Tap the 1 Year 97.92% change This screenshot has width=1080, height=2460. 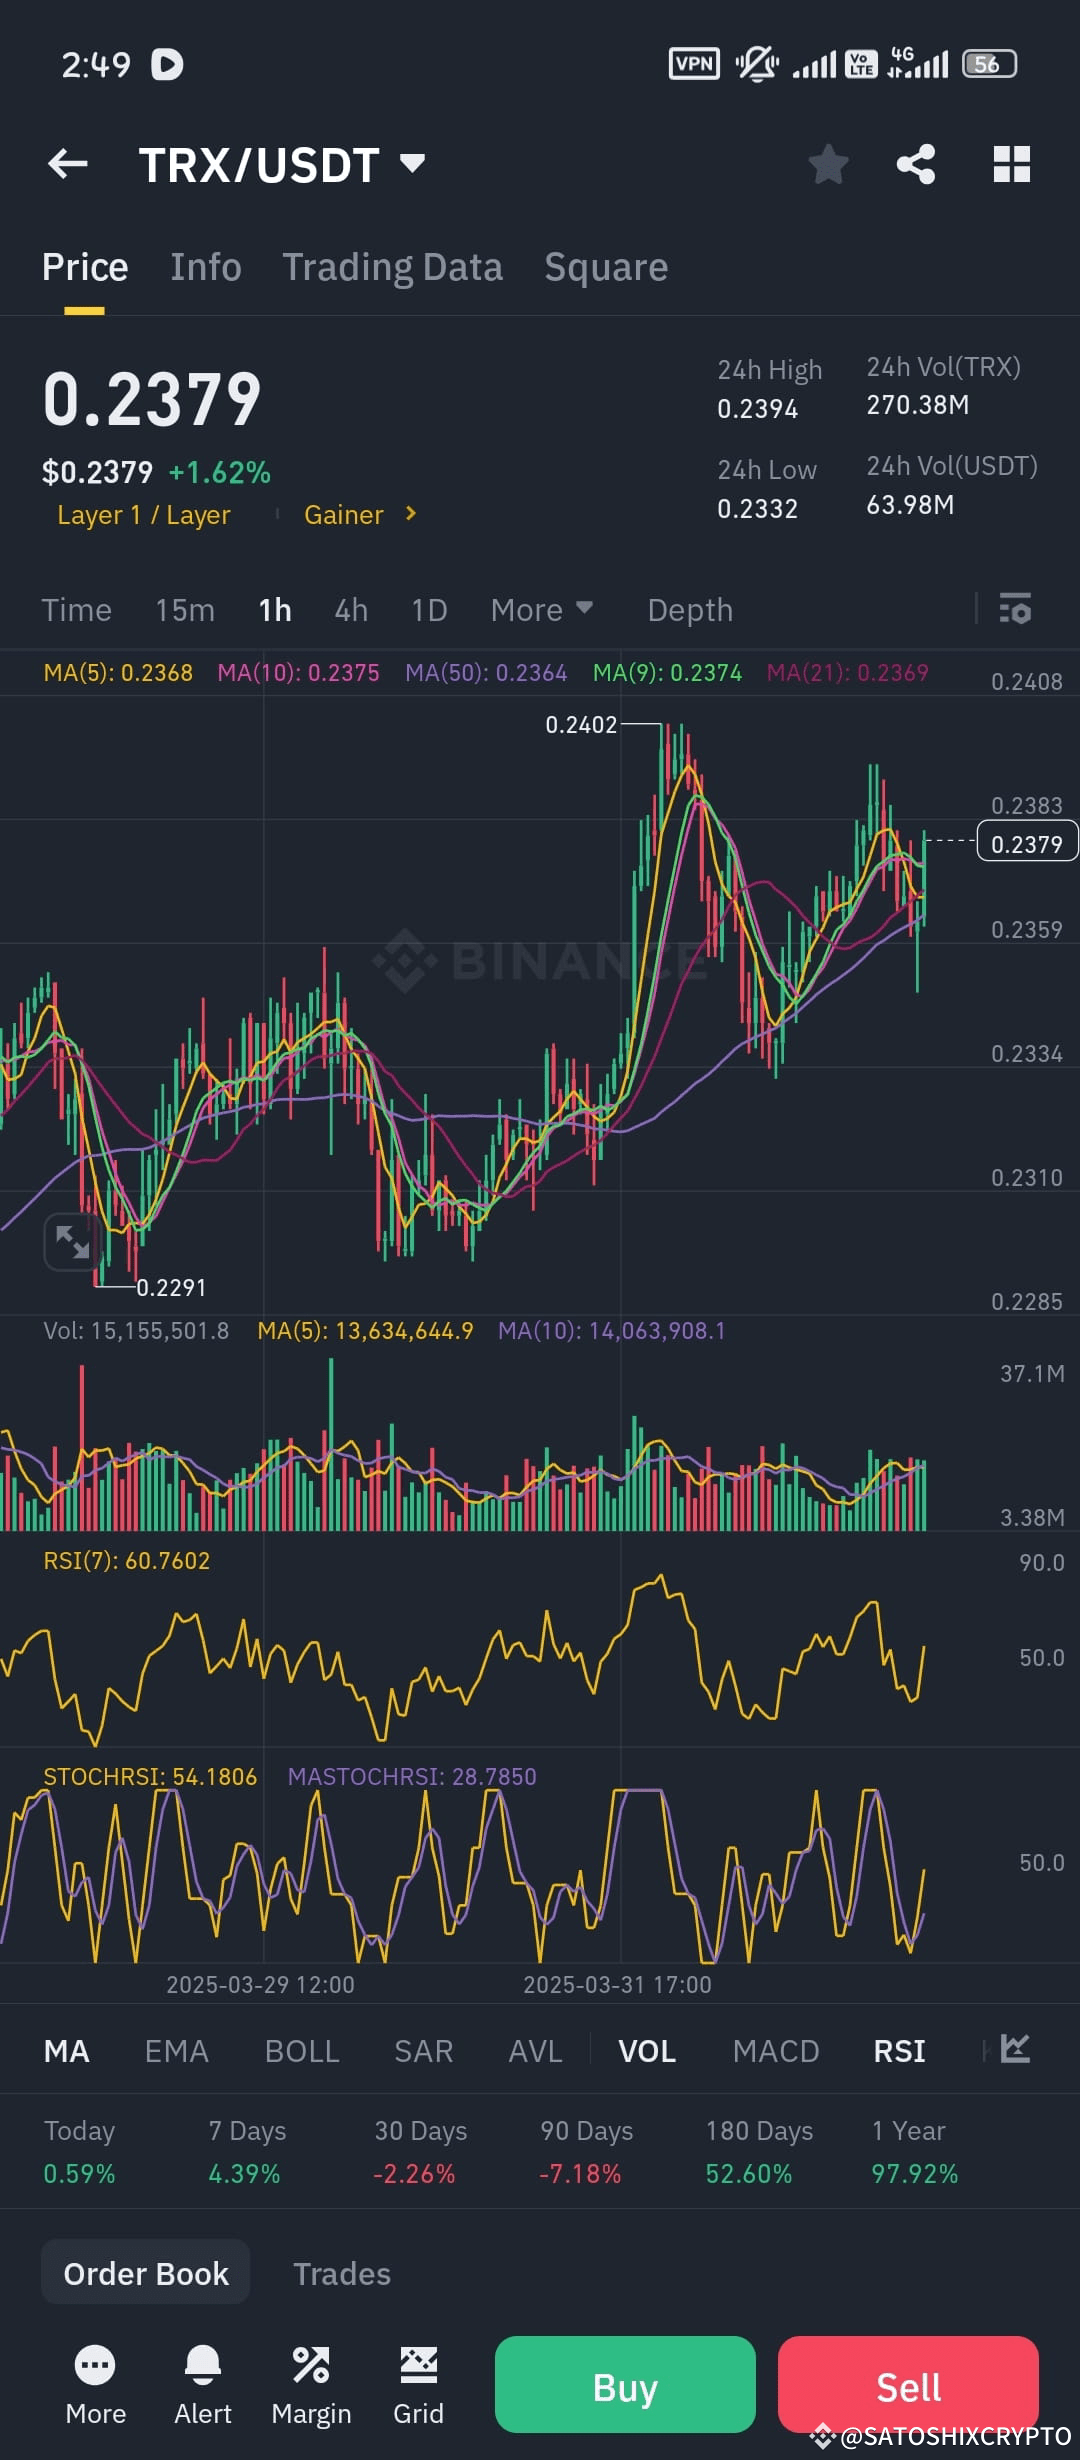914,2151
